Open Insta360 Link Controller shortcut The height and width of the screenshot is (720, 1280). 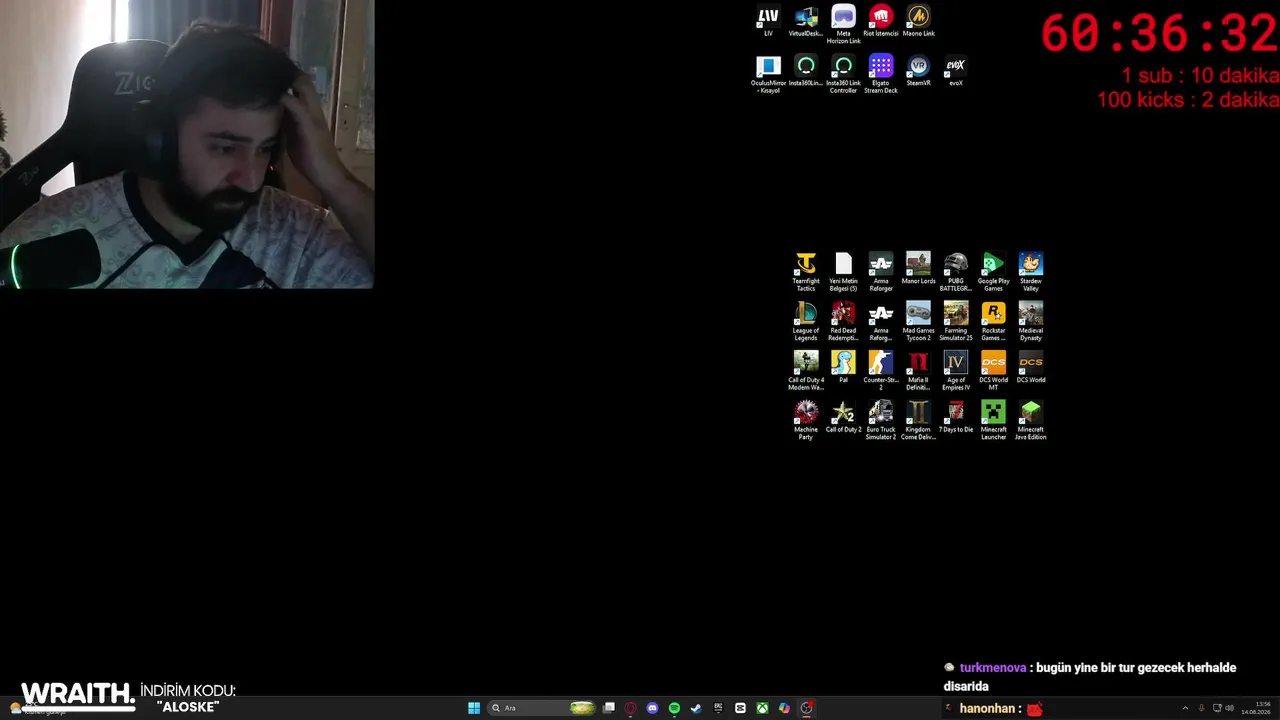(x=843, y=75)
